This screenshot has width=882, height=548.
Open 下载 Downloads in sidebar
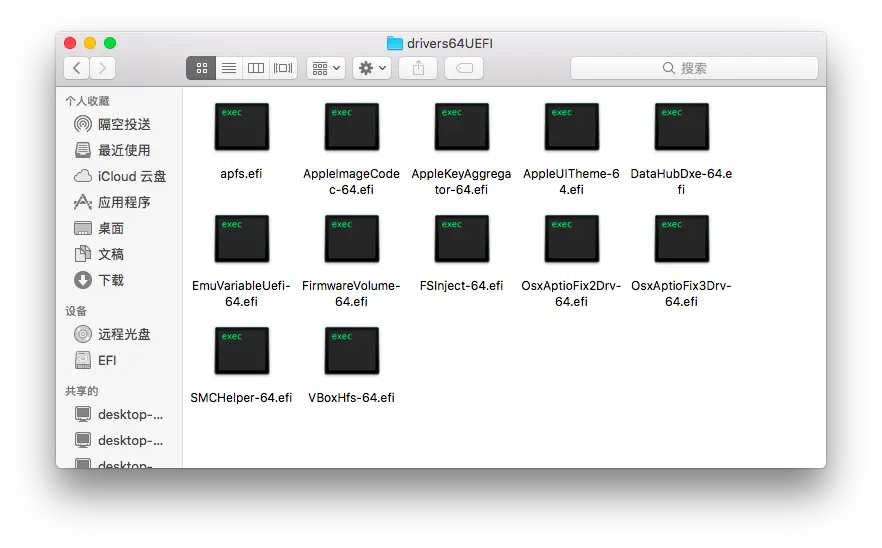tap(99, 280)
